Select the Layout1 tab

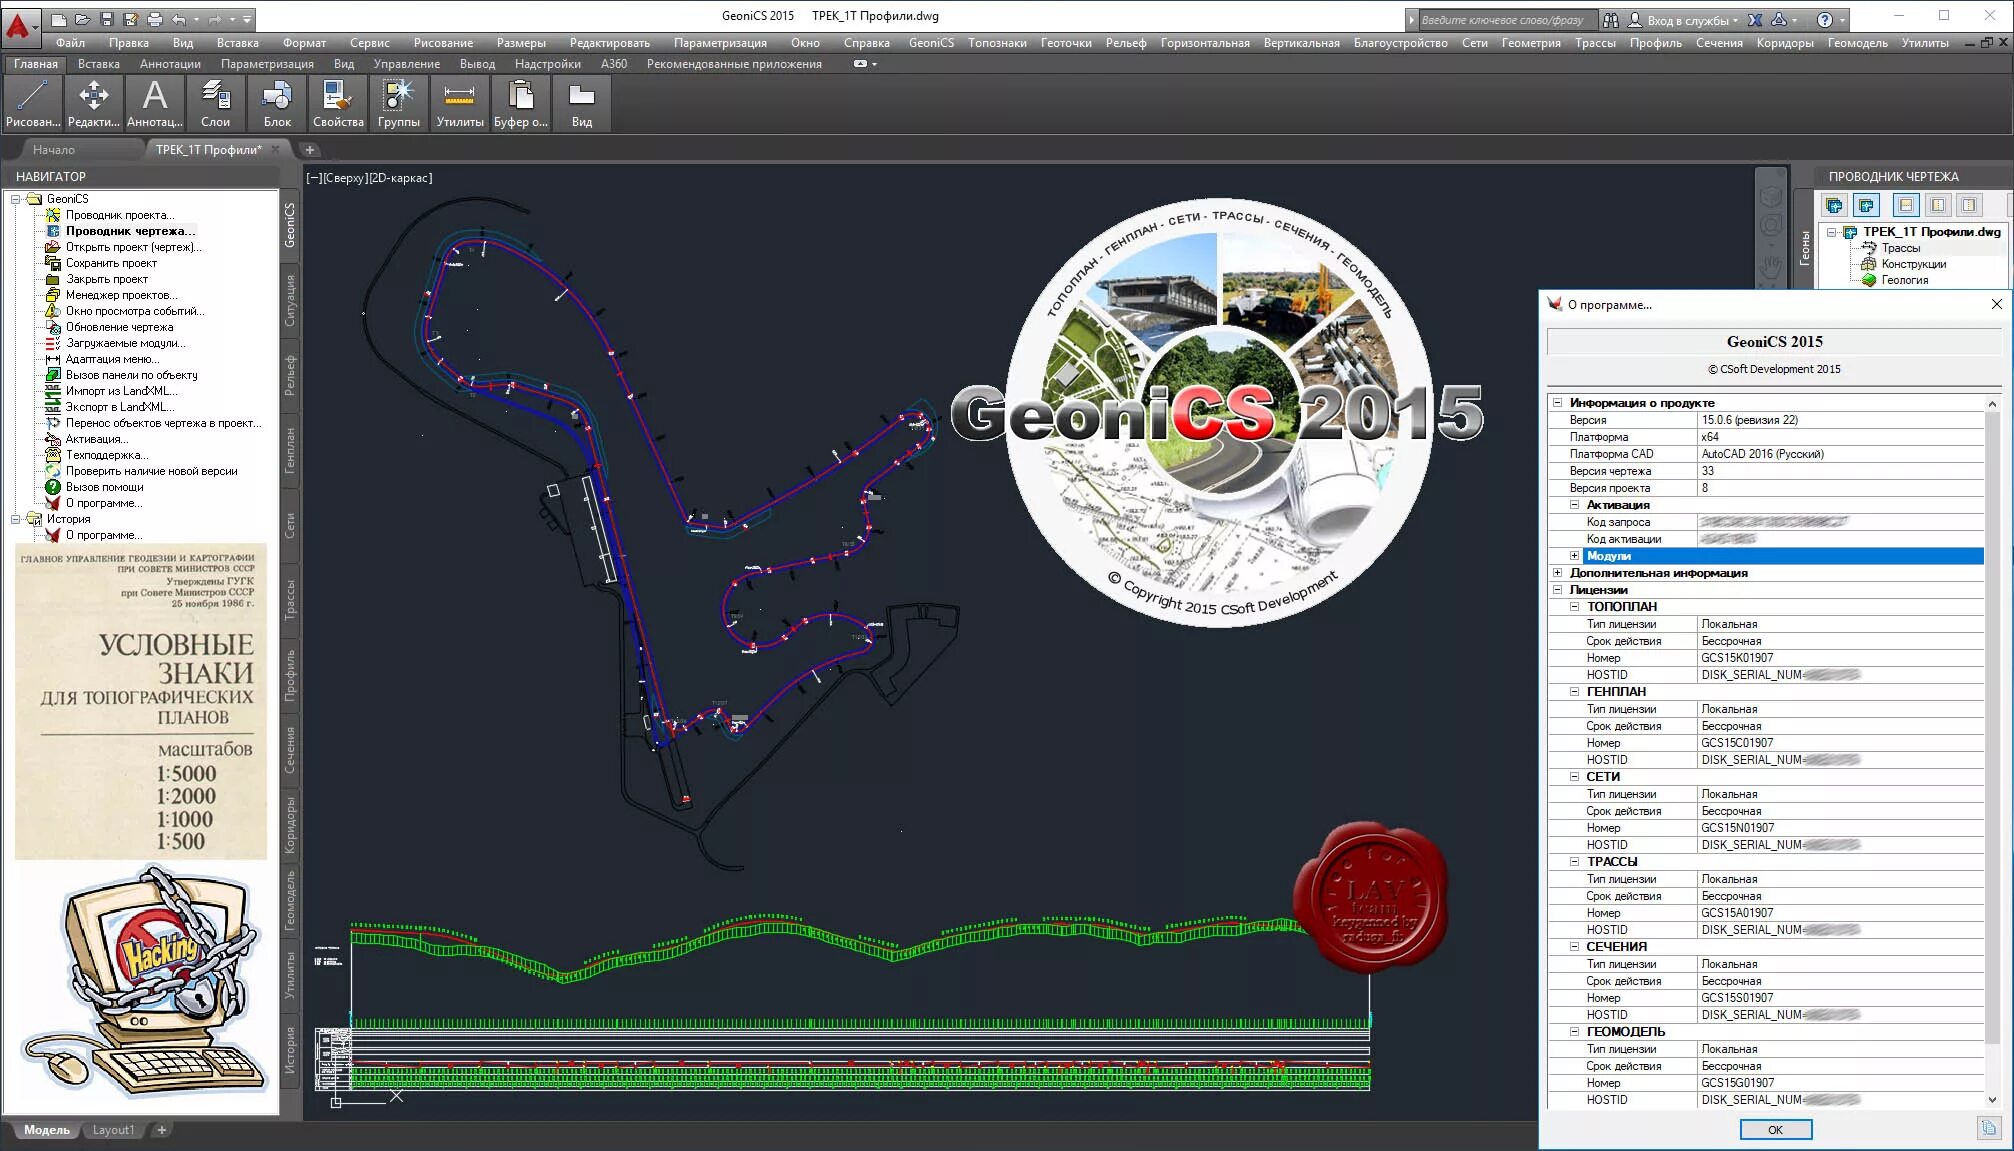113,1130
